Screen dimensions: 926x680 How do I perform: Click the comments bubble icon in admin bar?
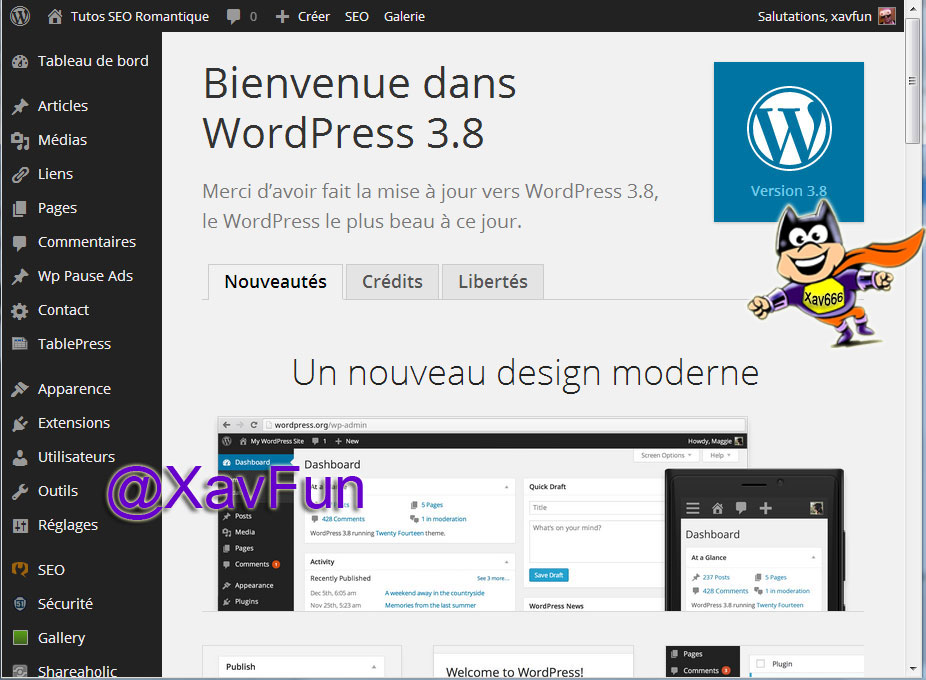click(234, 17)
